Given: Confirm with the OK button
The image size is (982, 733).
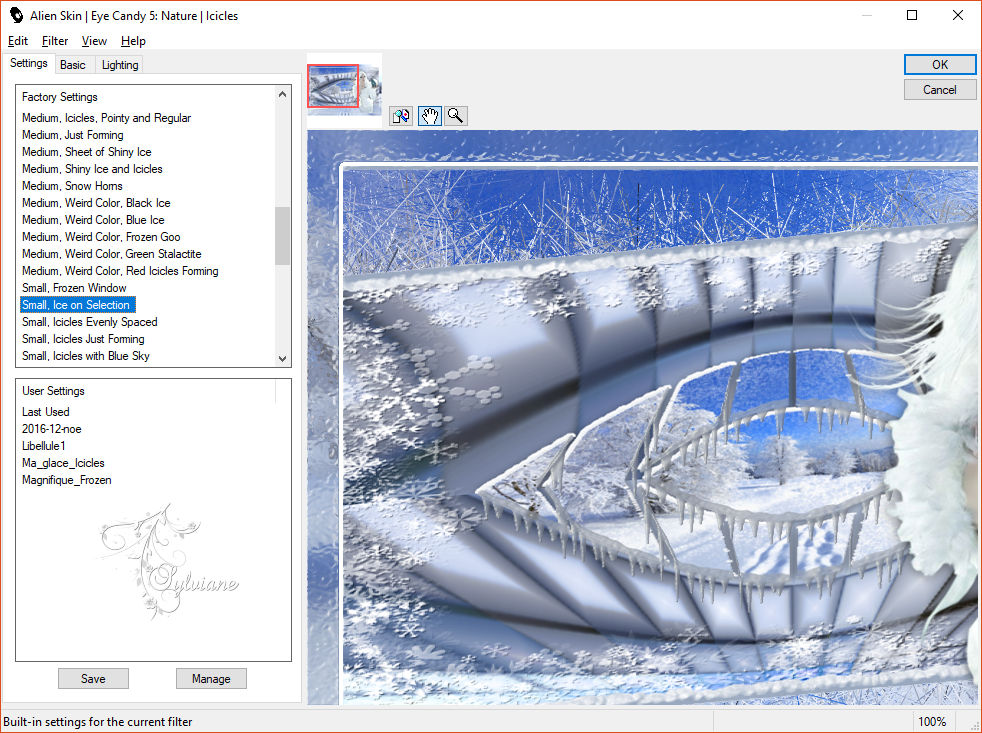Looking at the screenshot, I should click(x=939, y=65).
